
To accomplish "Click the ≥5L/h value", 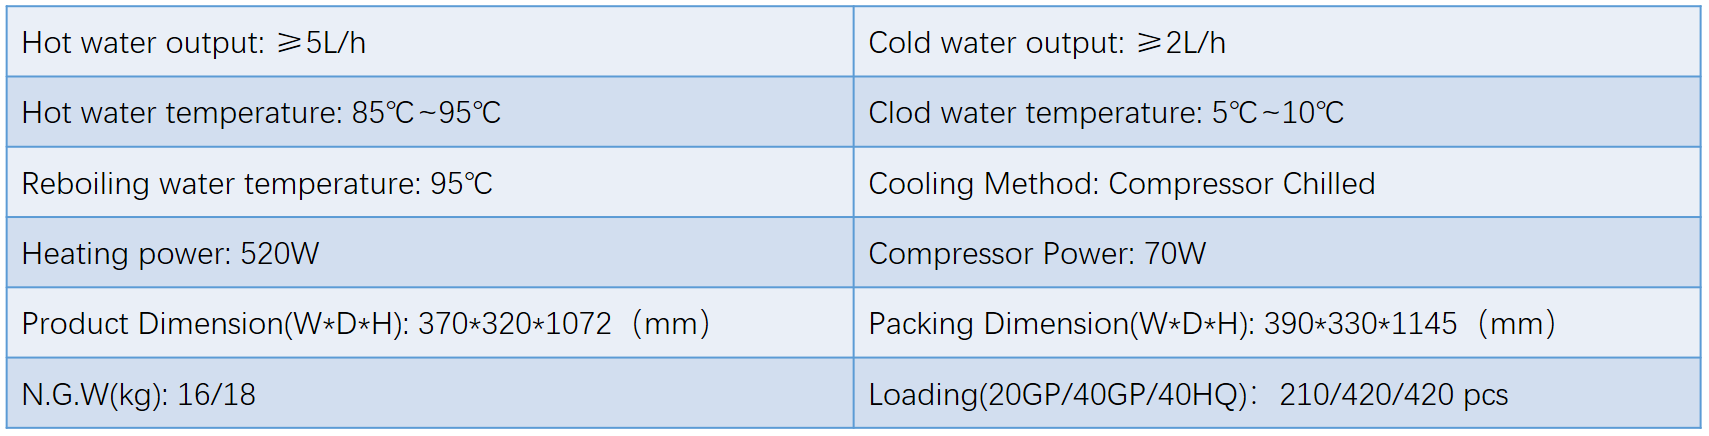I will [322, 43].
